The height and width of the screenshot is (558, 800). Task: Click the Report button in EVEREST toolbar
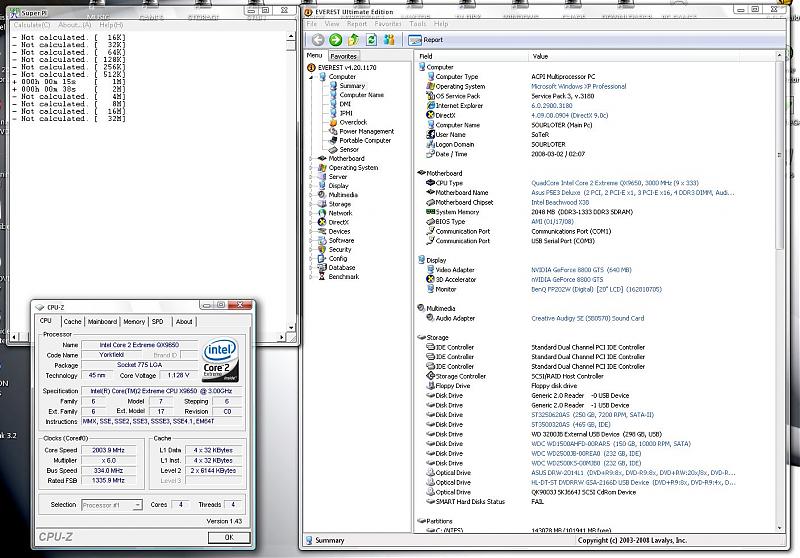(426, 40)
